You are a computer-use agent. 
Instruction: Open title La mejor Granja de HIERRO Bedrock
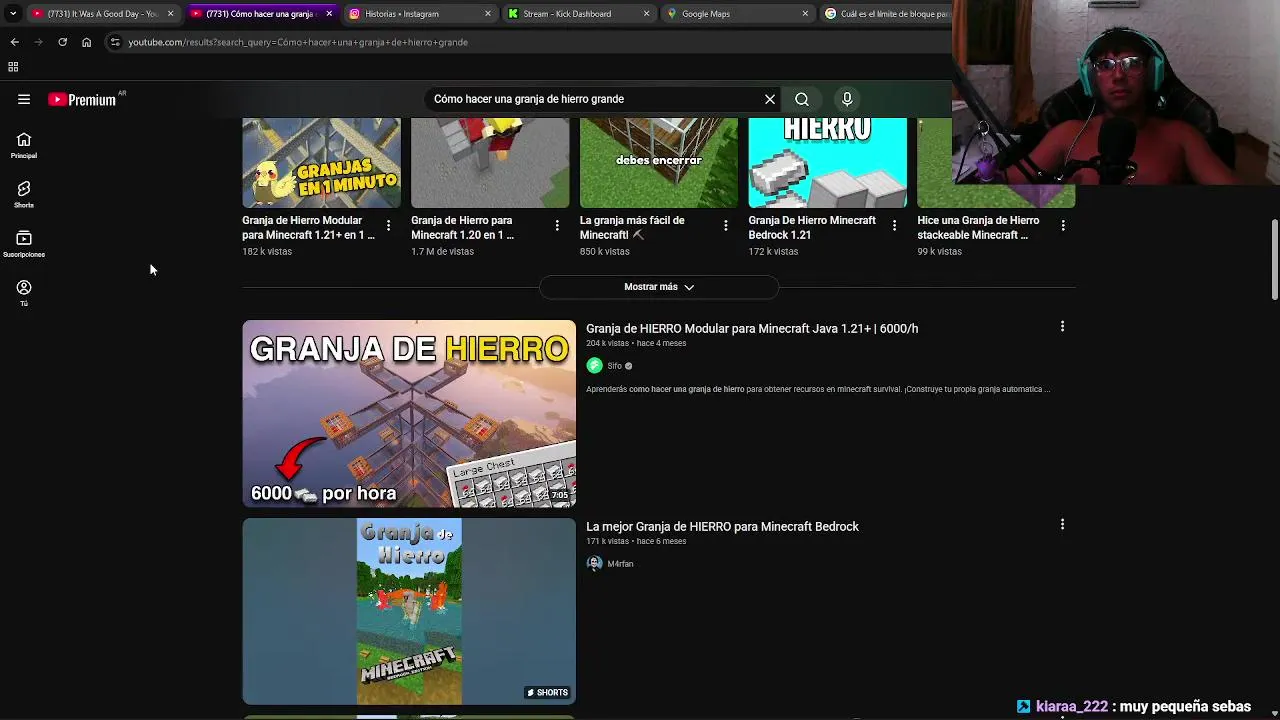pyautogui.click(x=722, y=526)
